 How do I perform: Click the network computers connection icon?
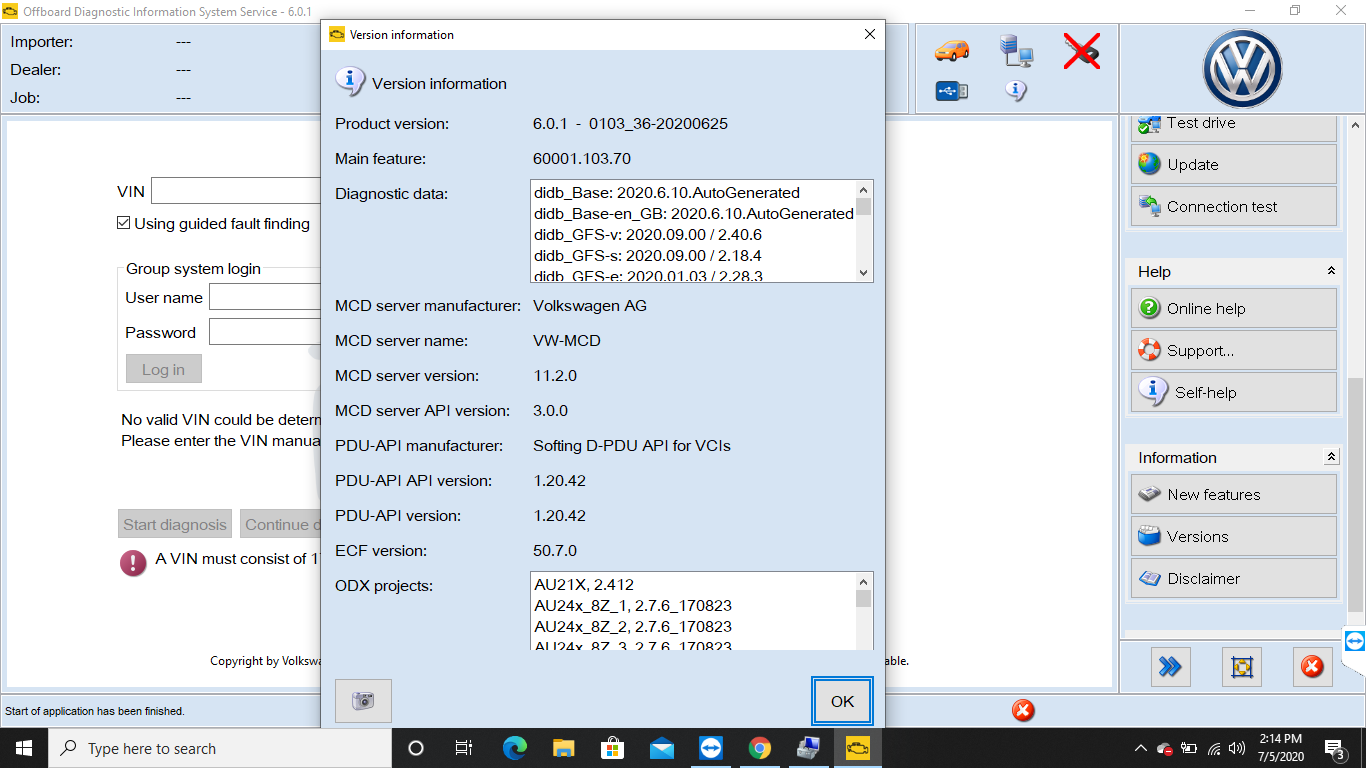(1016, 50)
